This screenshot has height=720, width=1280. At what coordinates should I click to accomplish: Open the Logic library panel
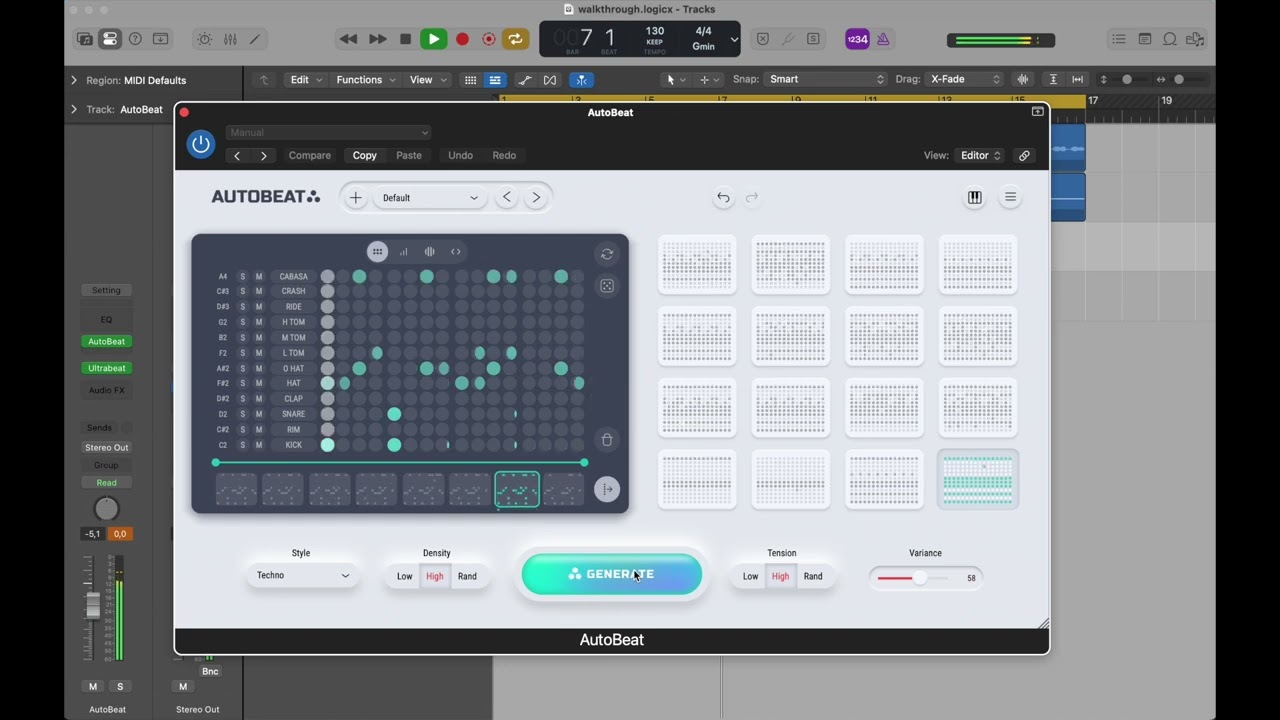(85, 39)
